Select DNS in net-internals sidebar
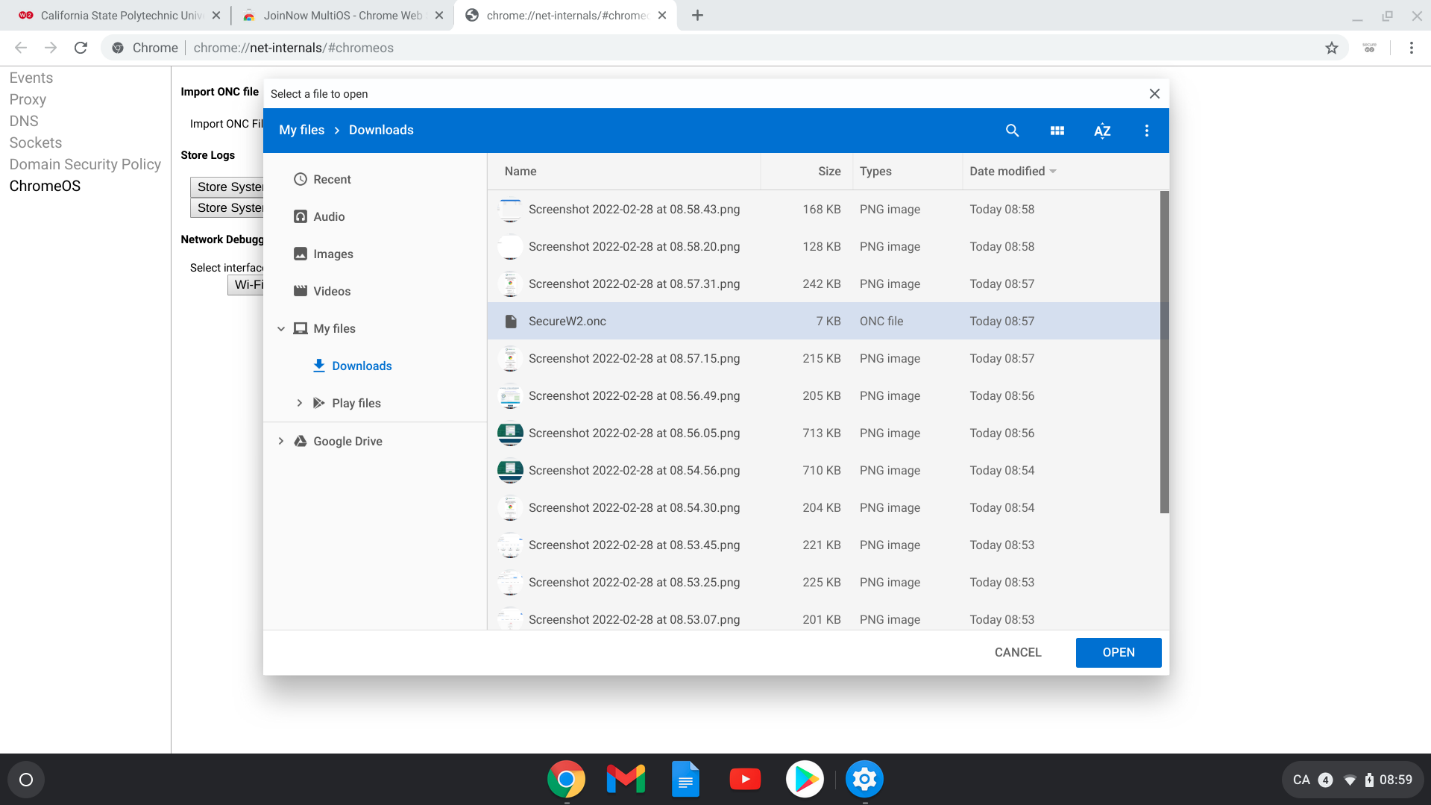 [24, 121]
